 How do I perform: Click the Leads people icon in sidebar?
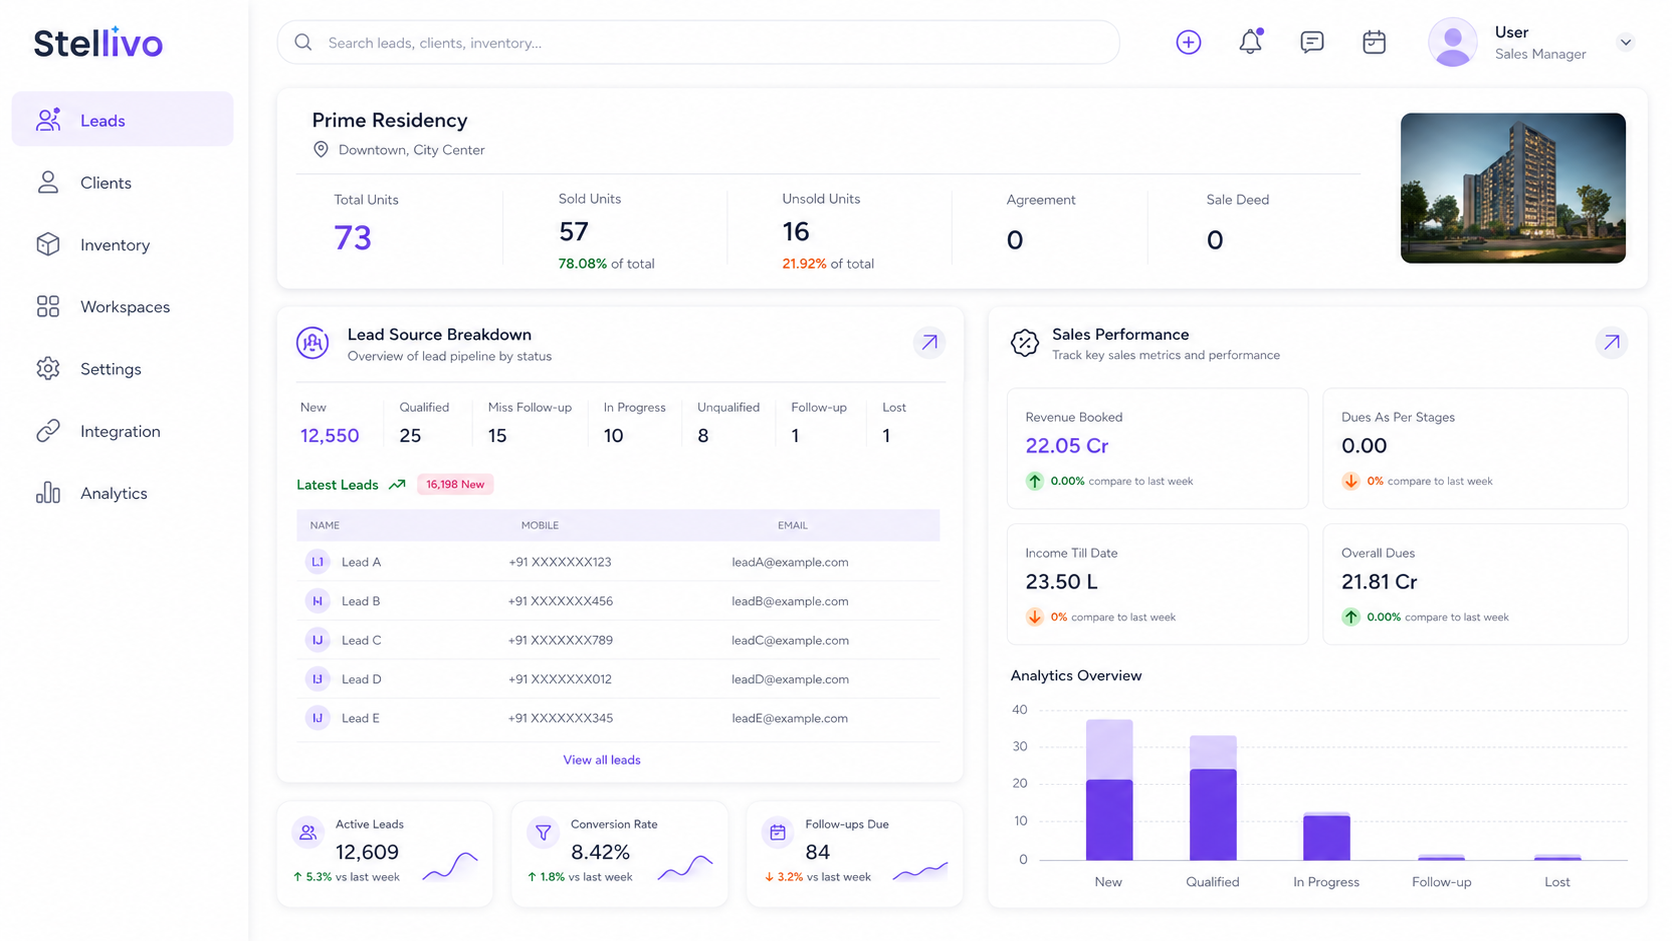48,120
